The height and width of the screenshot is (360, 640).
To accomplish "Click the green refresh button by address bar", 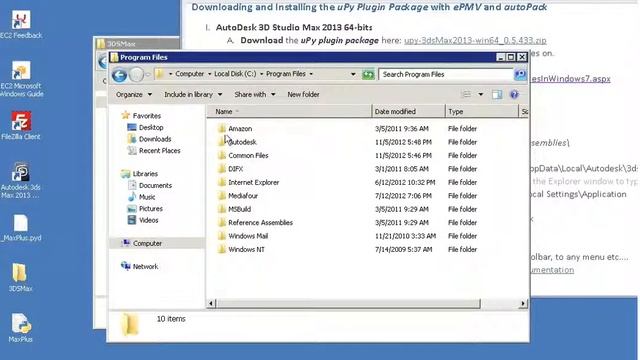I will 368,74.
